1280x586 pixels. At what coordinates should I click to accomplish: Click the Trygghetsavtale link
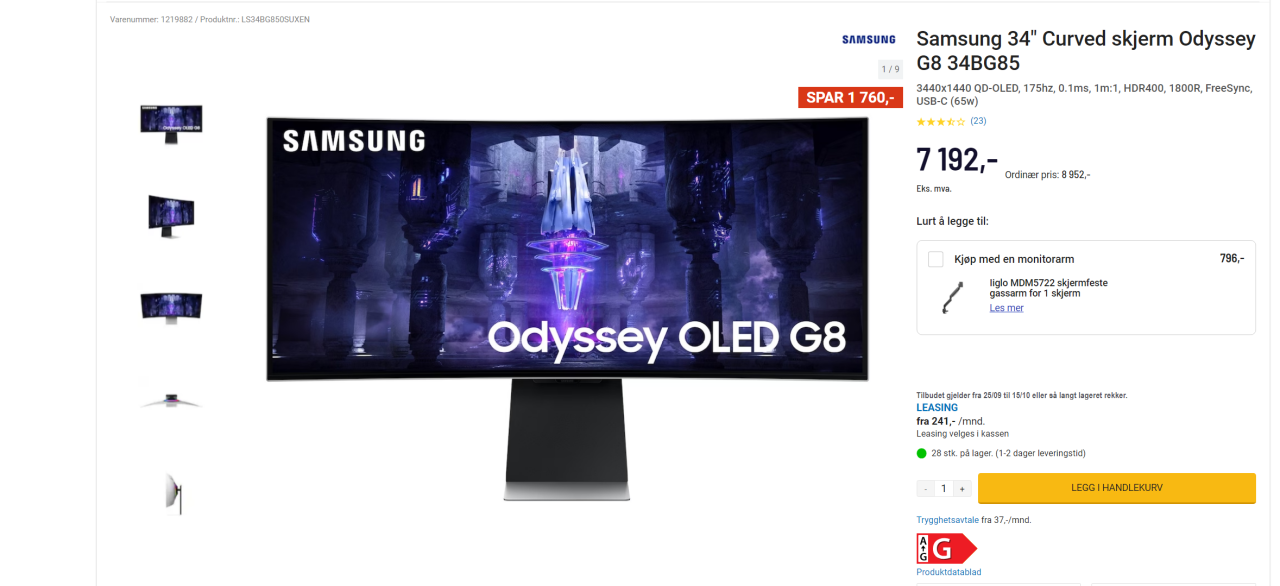pos(947,520)
